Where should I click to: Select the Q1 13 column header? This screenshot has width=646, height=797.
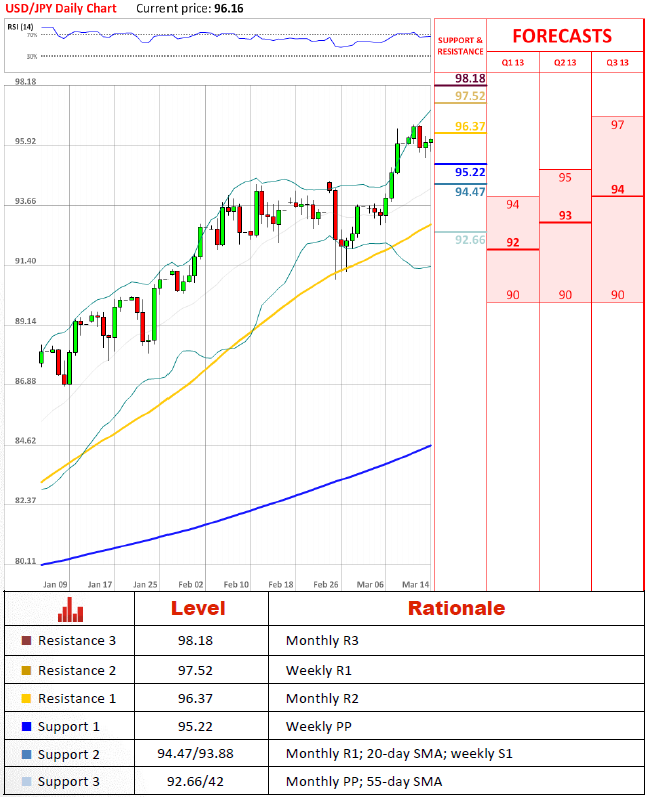(x=512, y=63)
